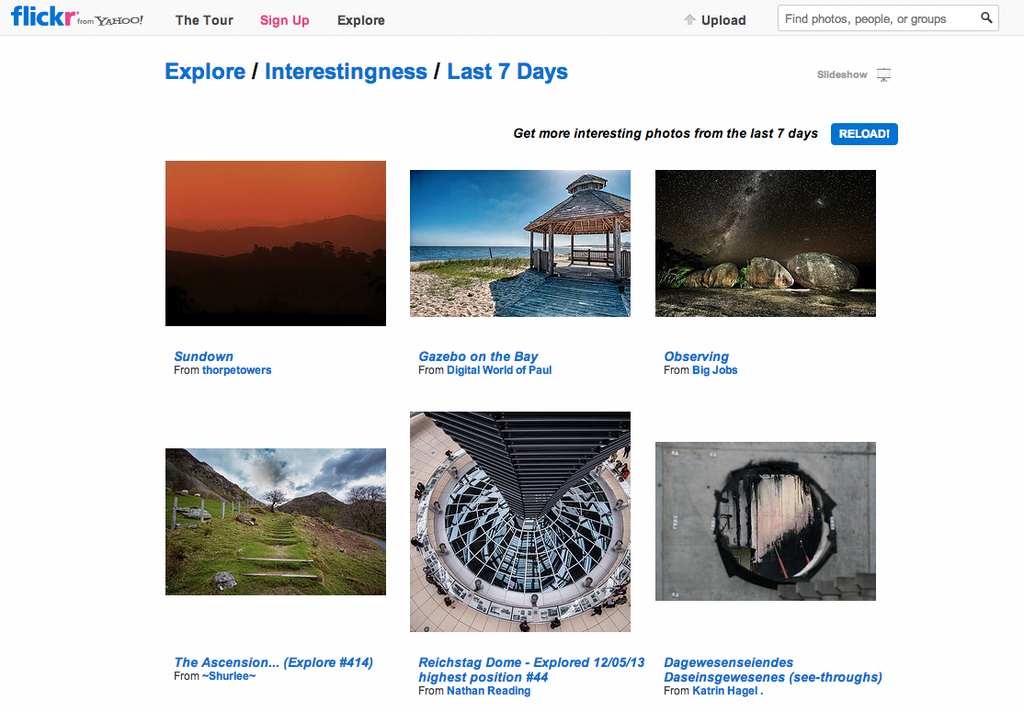Visit Nathan Reading profile link
1024x712 pixels.
488,691
